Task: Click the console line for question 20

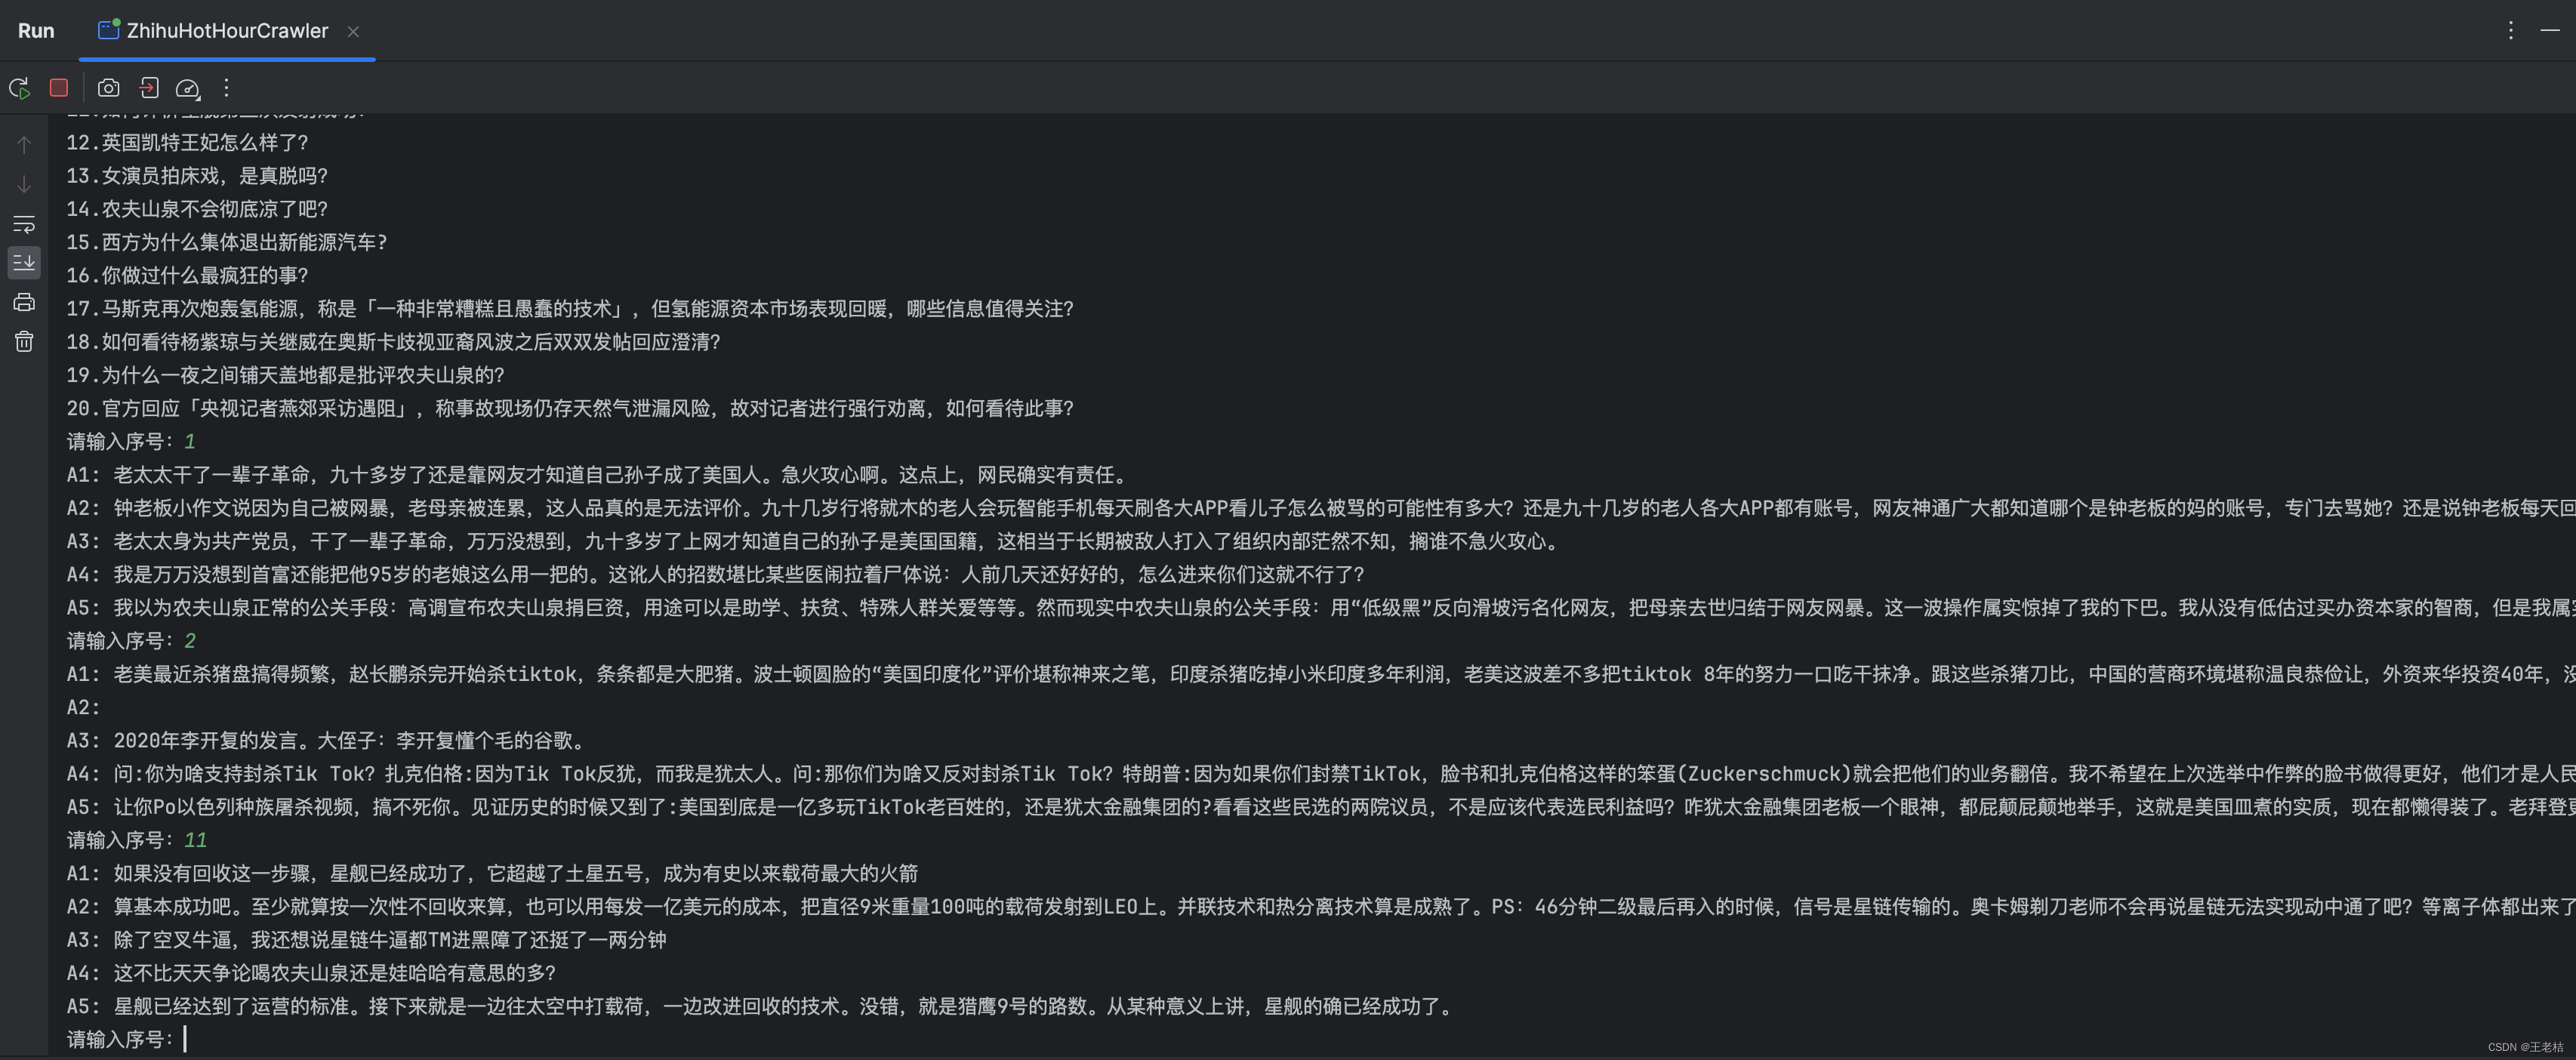Action: point(569,408)
